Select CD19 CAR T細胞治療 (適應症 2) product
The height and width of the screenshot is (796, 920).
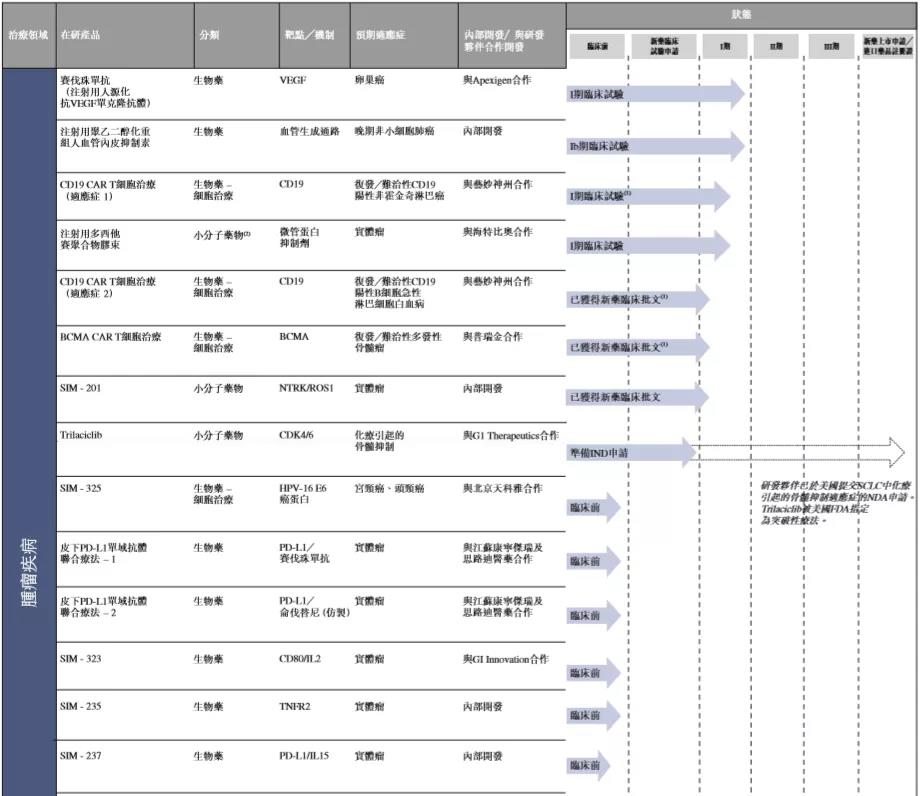108,287
